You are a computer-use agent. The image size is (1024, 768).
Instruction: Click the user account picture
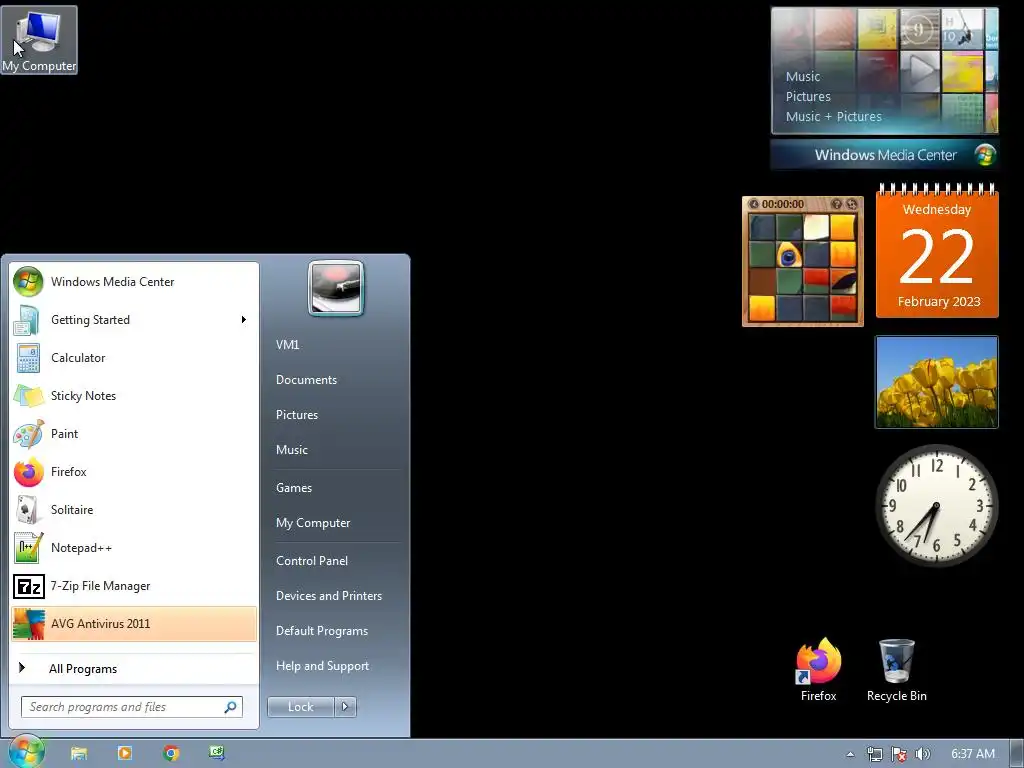(x=336, y=288)
